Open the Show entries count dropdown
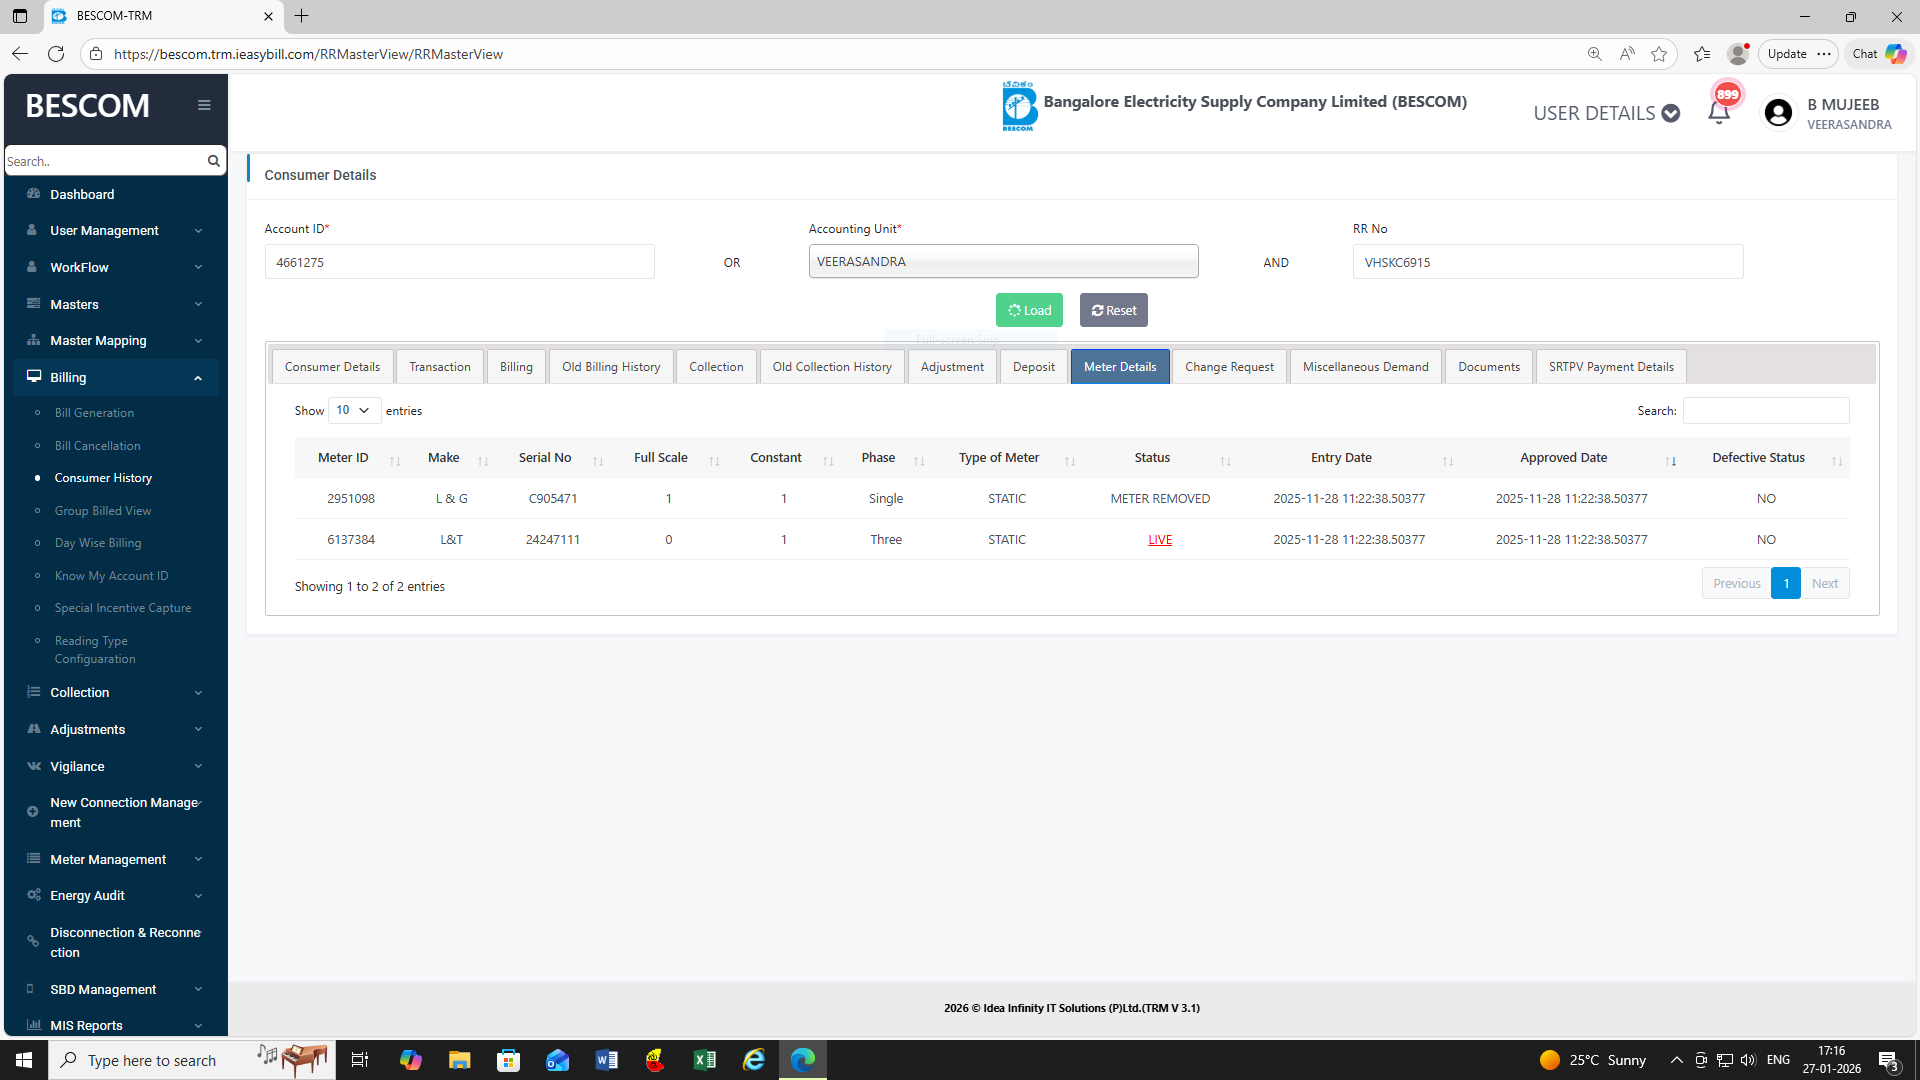 (x=354, y=410)
